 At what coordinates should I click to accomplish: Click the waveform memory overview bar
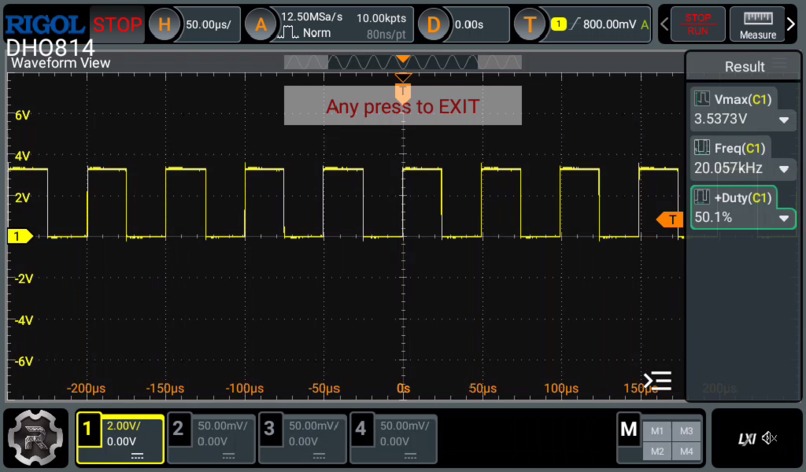pyautogui.click(x=402, y=62)
